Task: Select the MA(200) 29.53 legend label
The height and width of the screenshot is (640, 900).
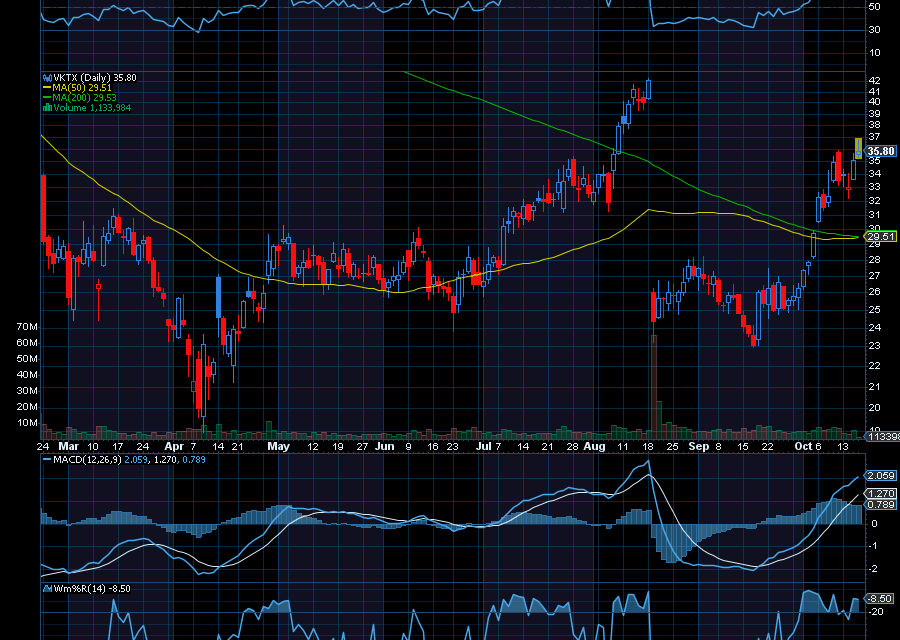Action: point(84,98)
